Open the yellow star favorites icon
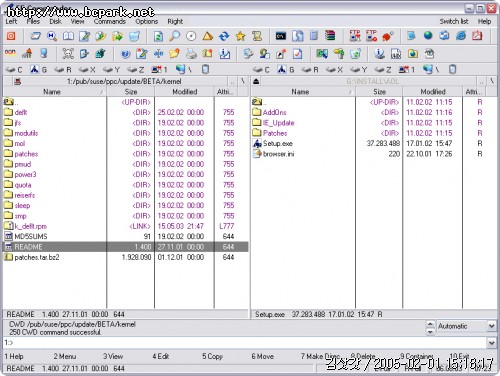Screen dimensions: 500x376 (x=240, y=36)
